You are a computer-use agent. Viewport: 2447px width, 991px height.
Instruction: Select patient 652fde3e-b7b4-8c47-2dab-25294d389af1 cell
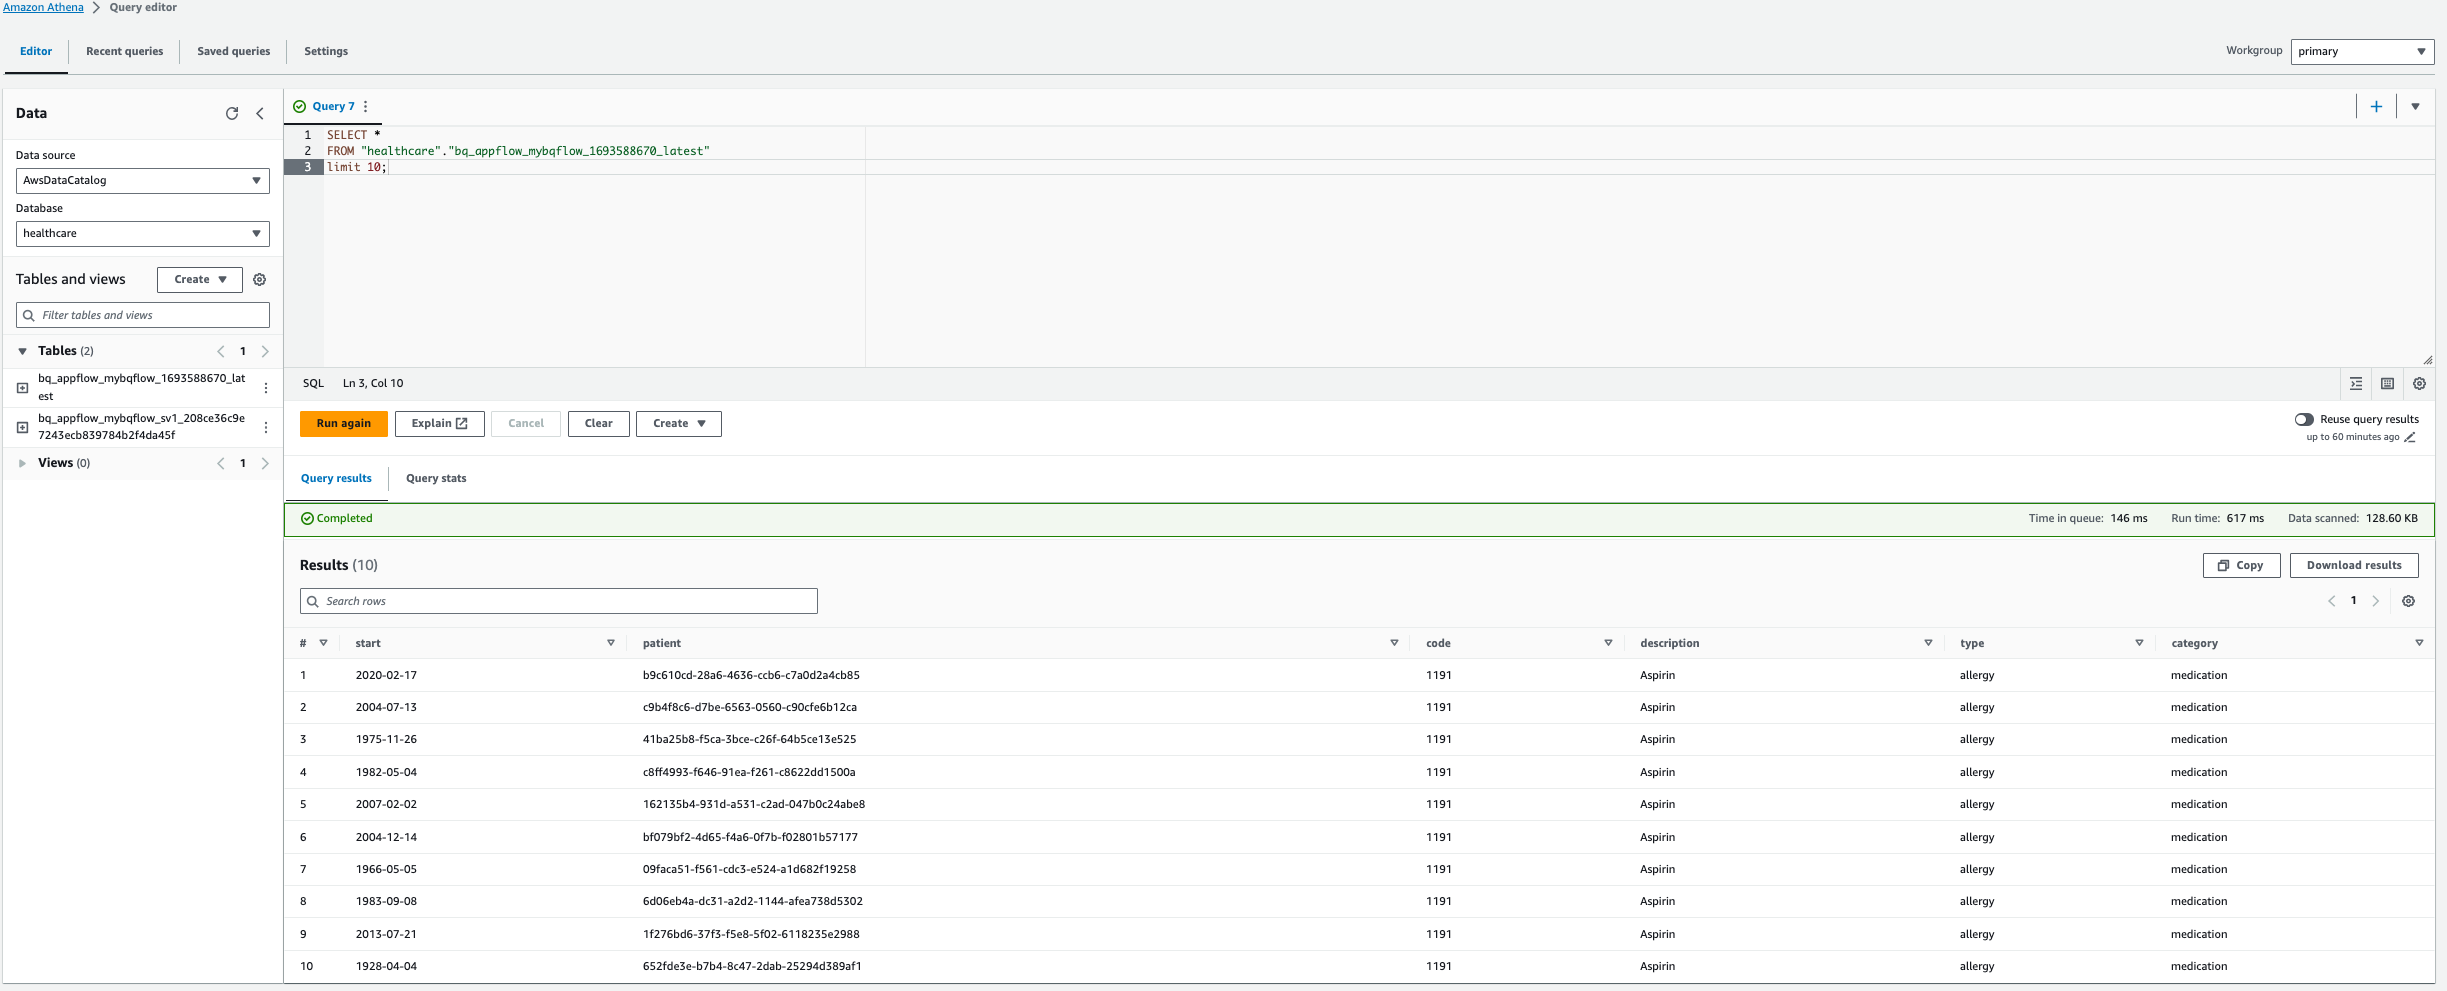tap(752, 966)
